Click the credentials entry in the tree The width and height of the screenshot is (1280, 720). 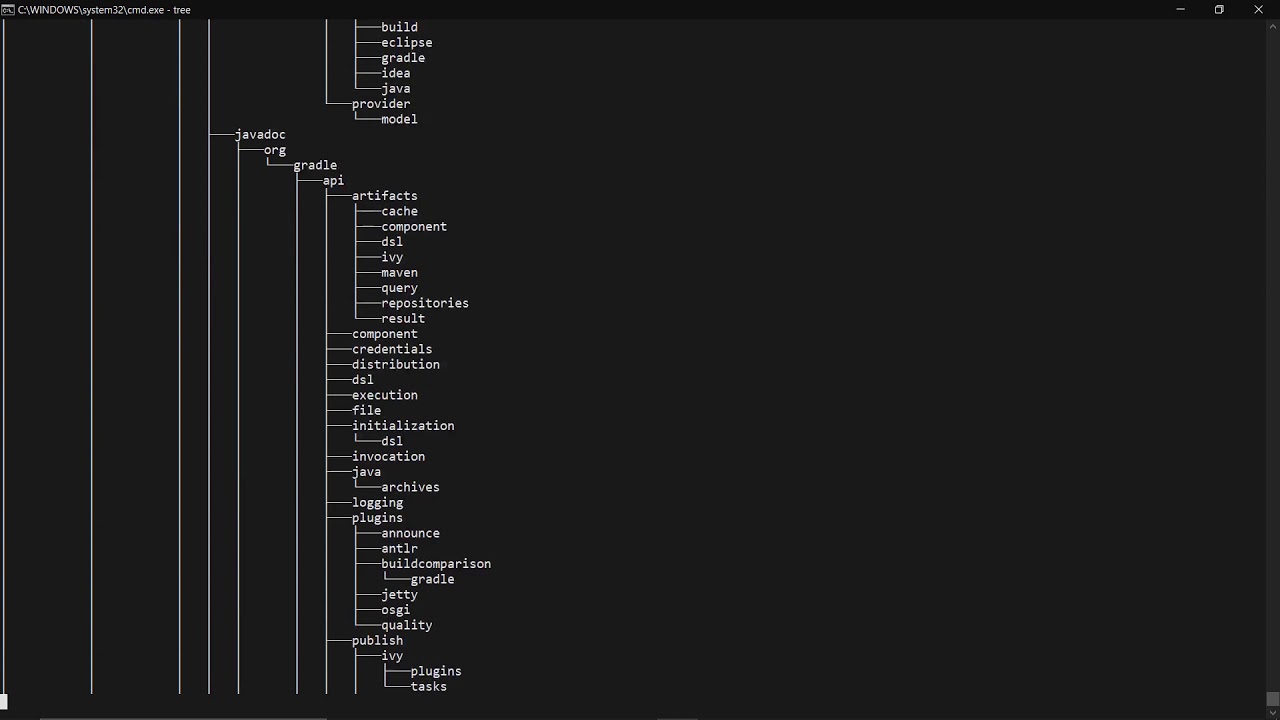click(391, 349)
